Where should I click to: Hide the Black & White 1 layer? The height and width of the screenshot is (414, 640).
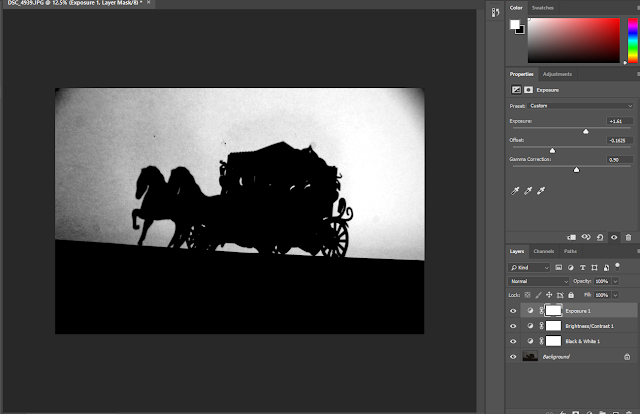pos(513,341)
